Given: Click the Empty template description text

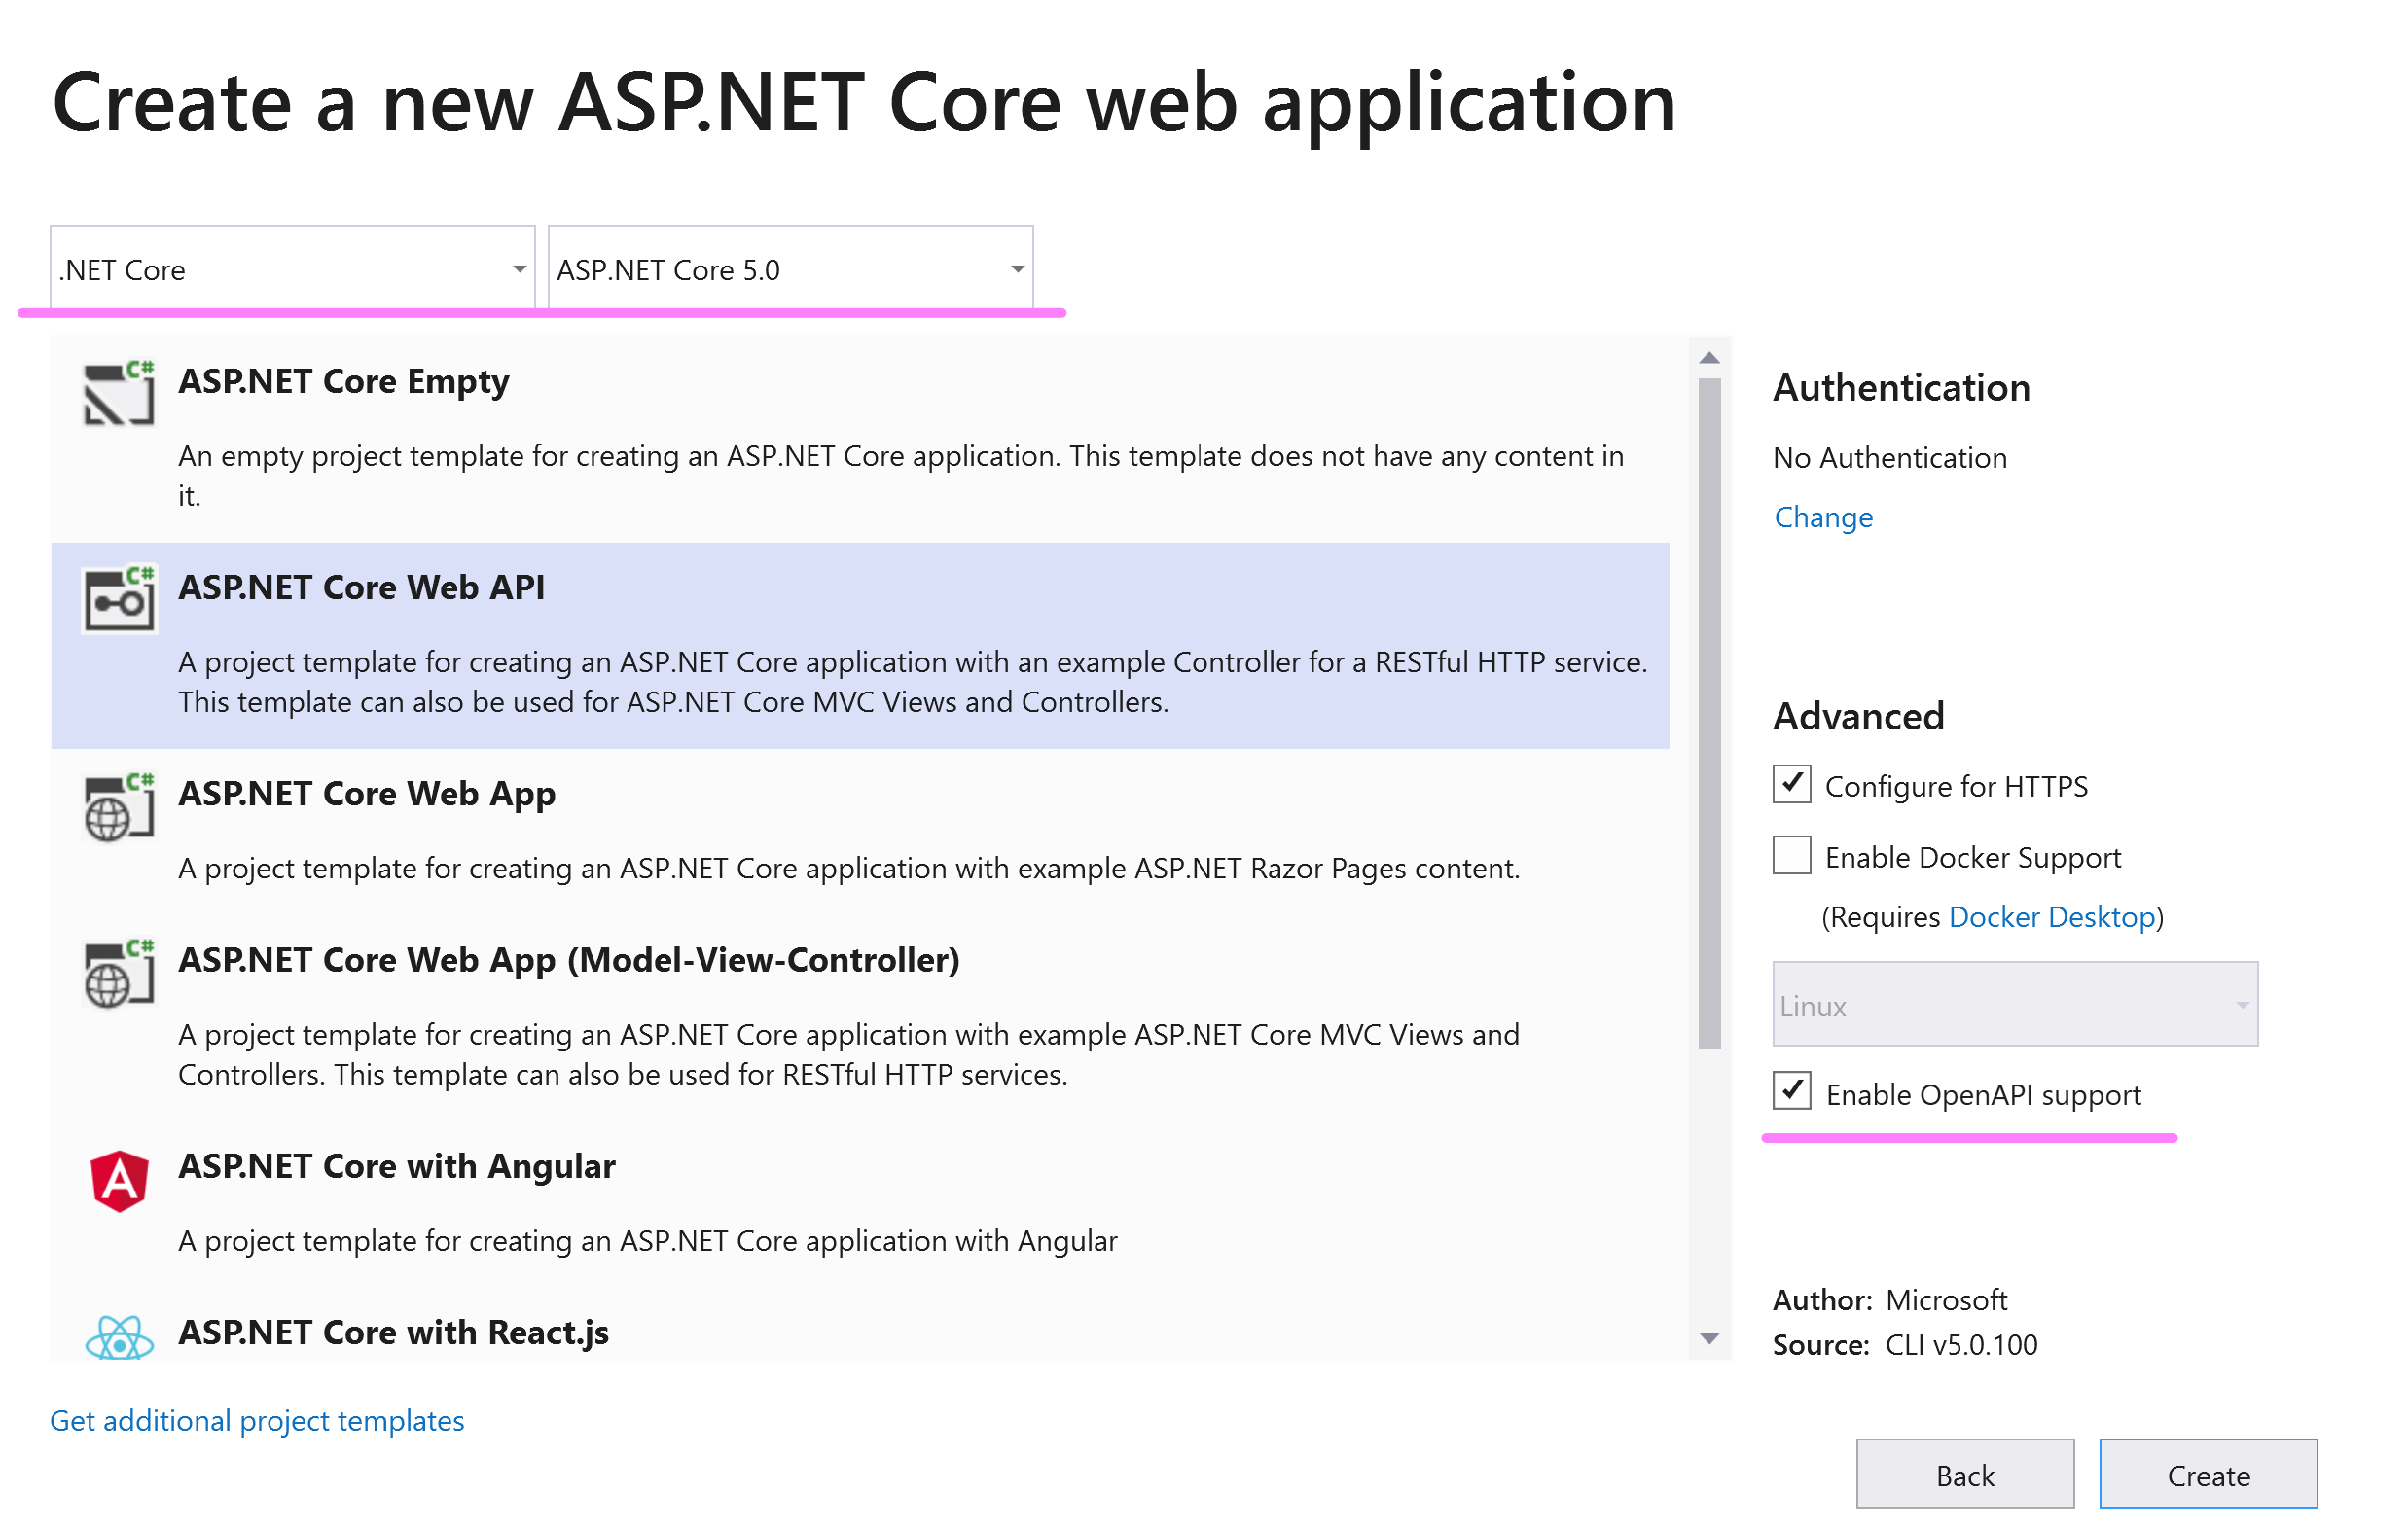Looking at the screenshot, I should pos(901,475).
